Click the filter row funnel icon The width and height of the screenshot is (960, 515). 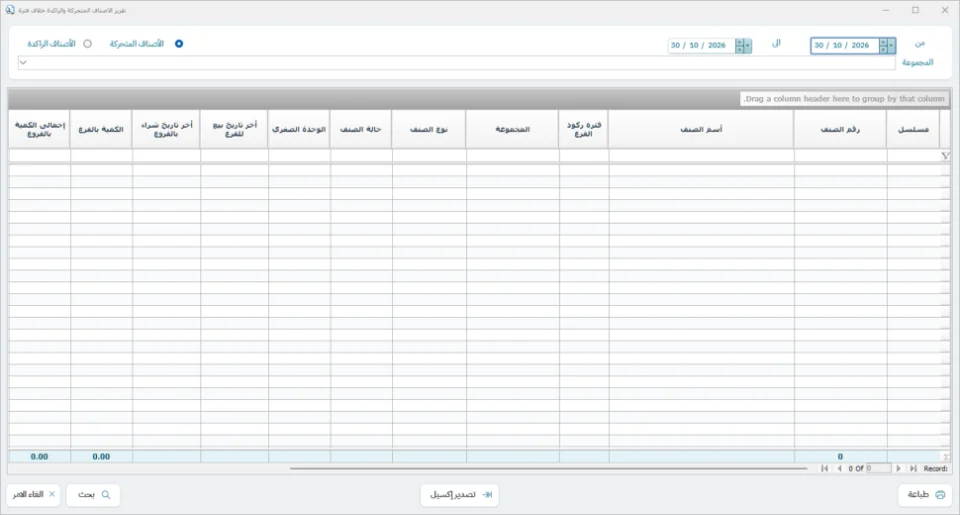[x=945, y=156]
